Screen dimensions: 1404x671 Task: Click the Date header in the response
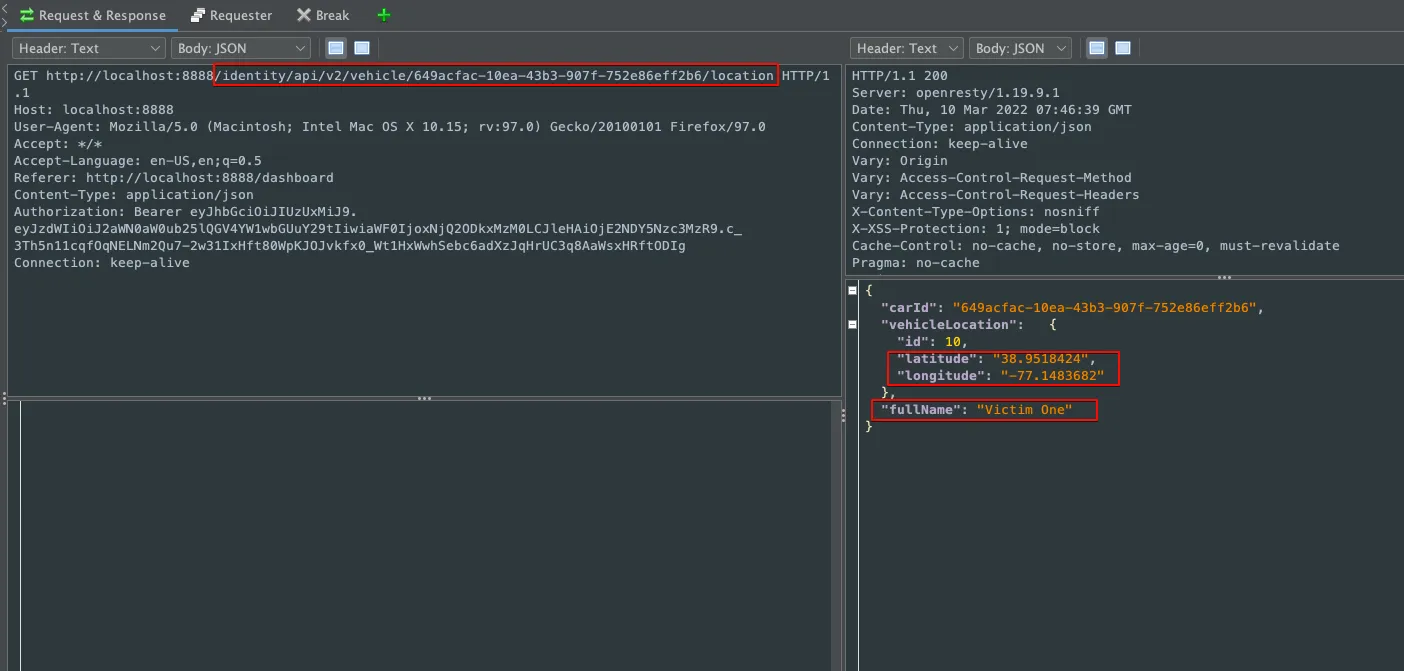click(x=992, y=110)
